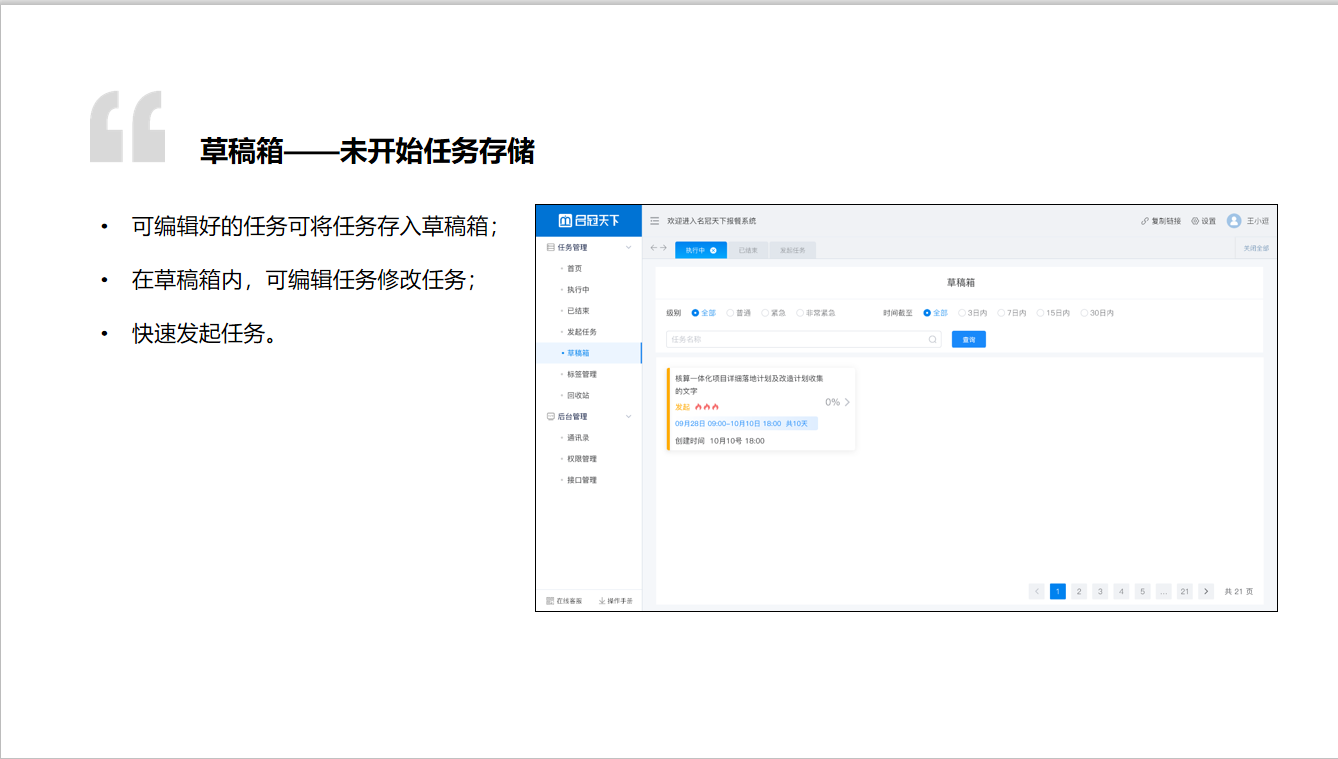Image resolution: width=1338 pixels, height=759 pixels.
Task: Select 普通 level radio button
Action: tap(730, 313)
